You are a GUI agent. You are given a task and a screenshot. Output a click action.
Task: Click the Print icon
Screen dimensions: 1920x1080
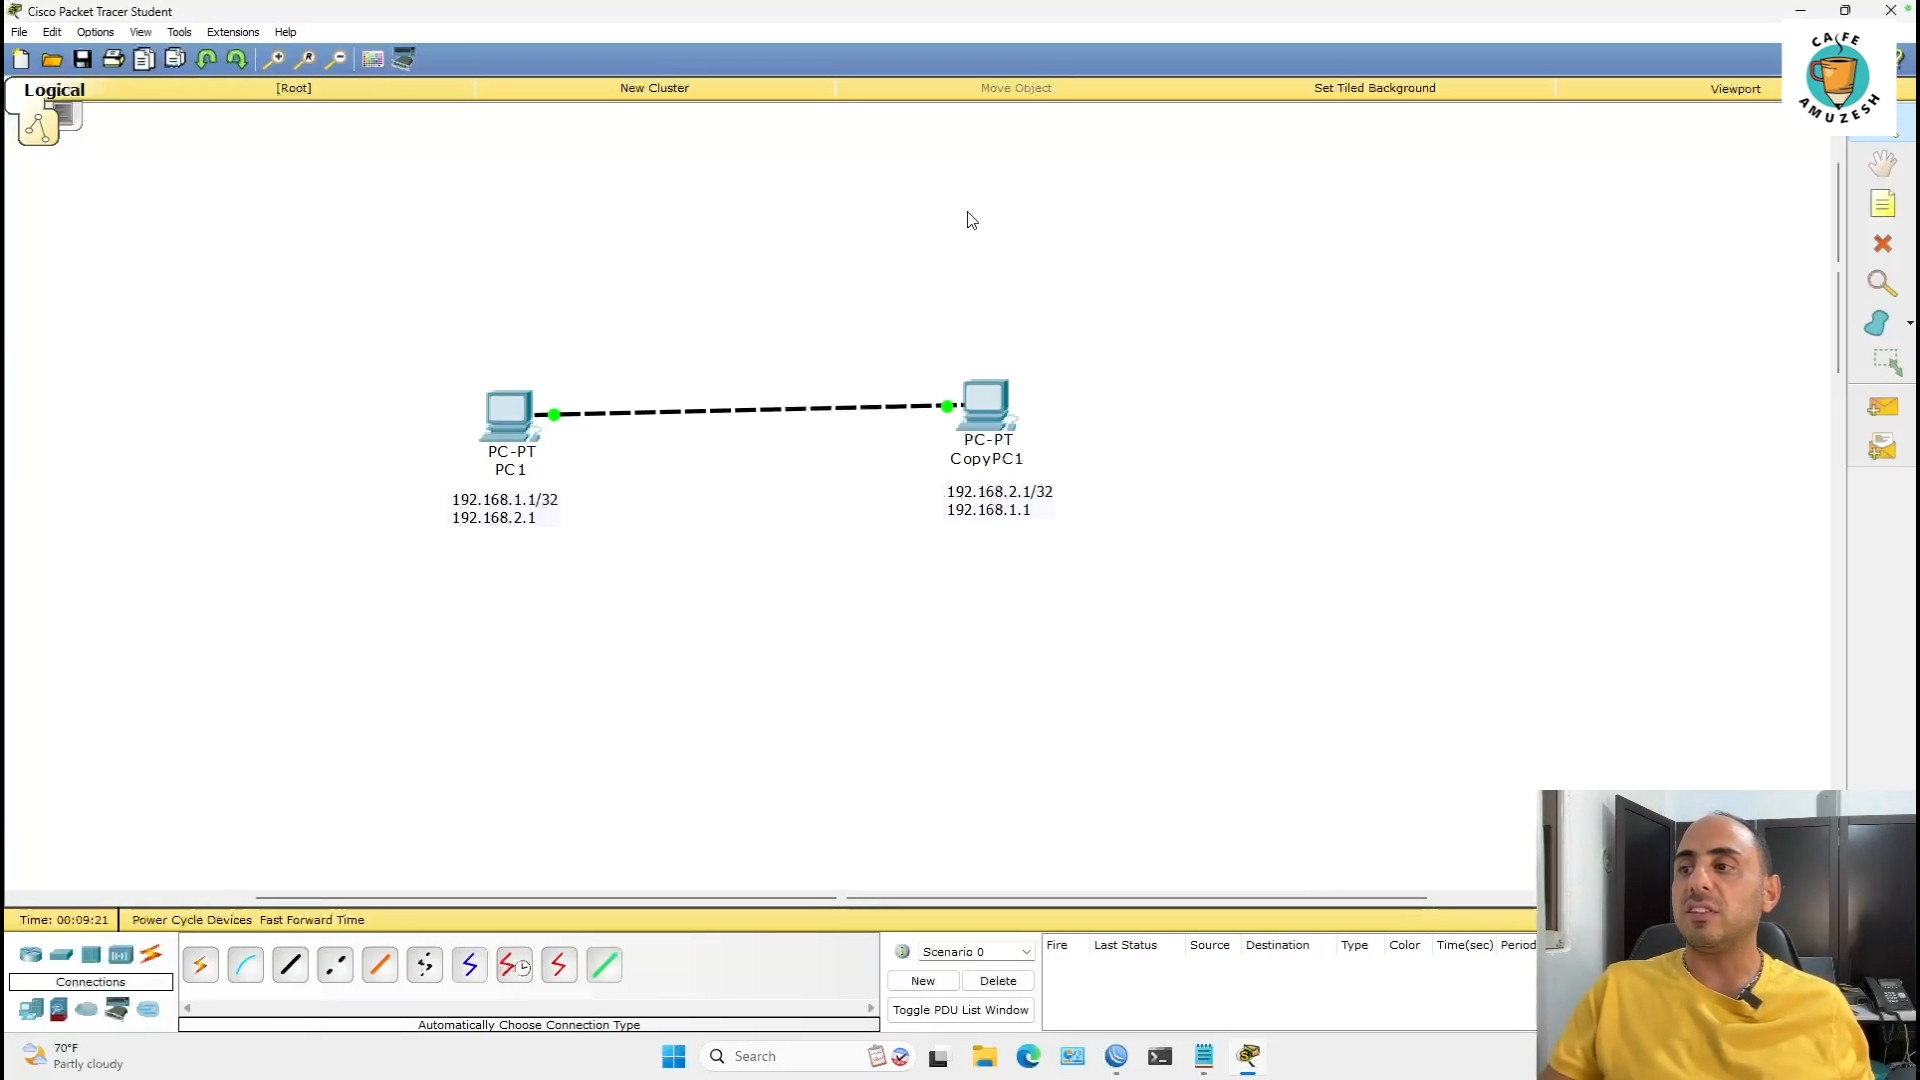click(113, 60)
